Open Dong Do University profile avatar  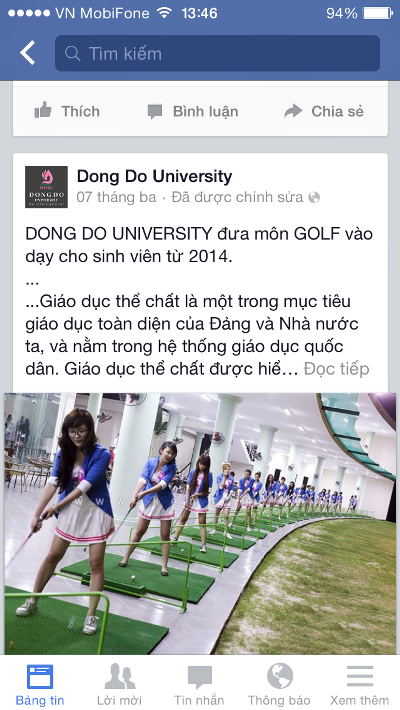point(46,187)
